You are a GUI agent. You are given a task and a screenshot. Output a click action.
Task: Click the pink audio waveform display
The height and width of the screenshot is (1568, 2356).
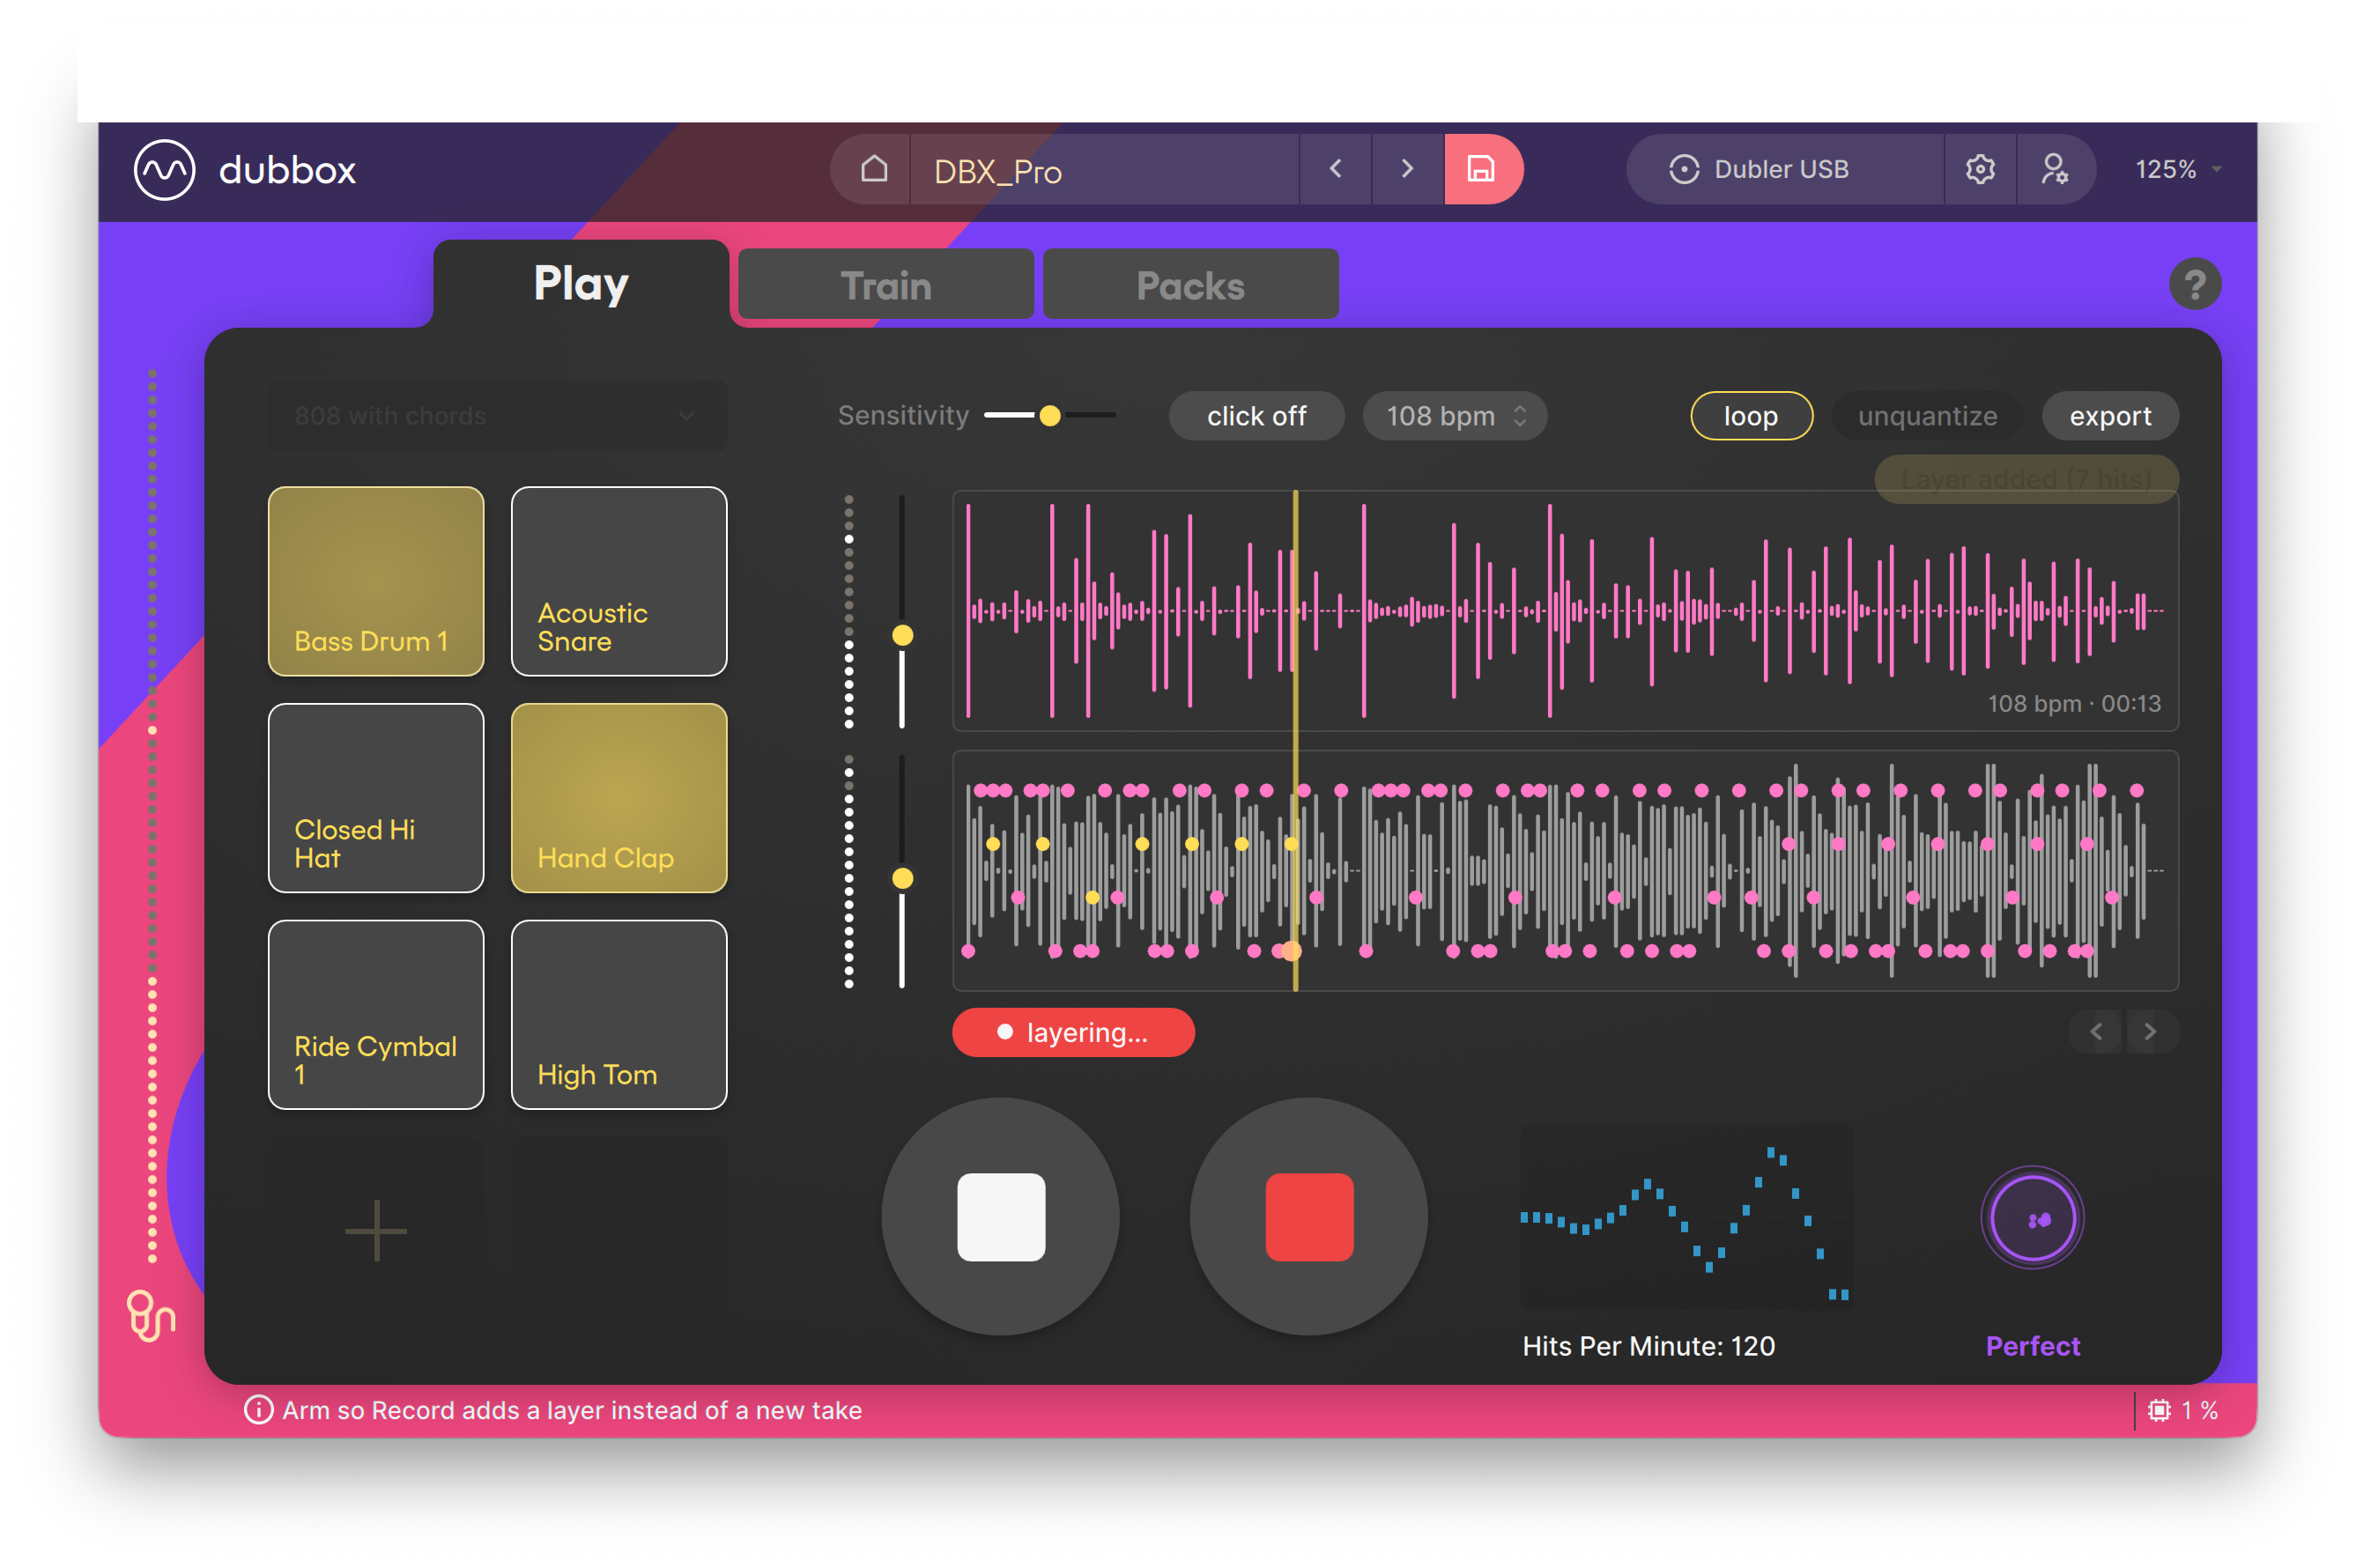point(1565,611)
